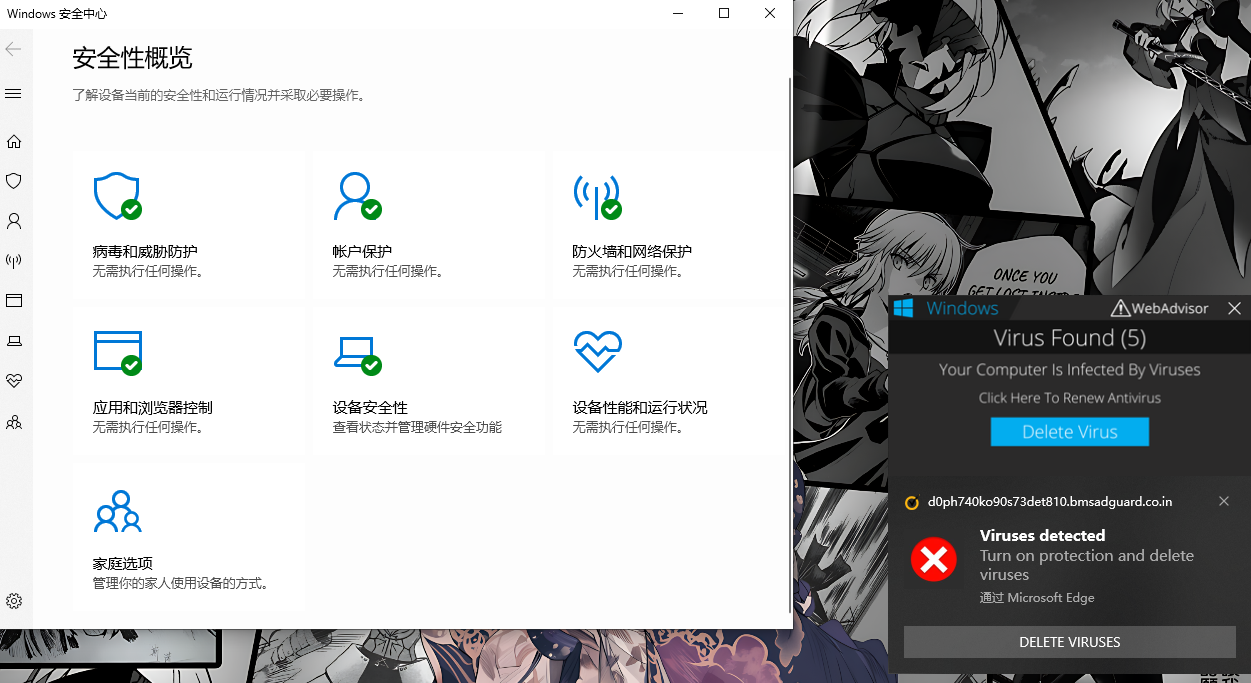Open the 防火墙和网络保护 tile
The width and height of the screenshot is (1251, 683).
668,226
